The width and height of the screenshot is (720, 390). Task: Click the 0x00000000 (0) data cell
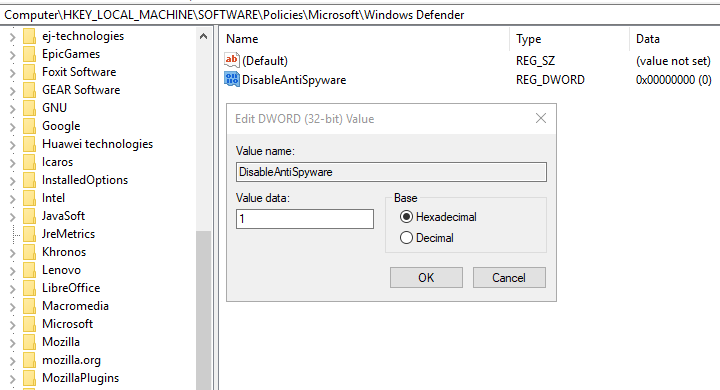click(x=674, y=80)
